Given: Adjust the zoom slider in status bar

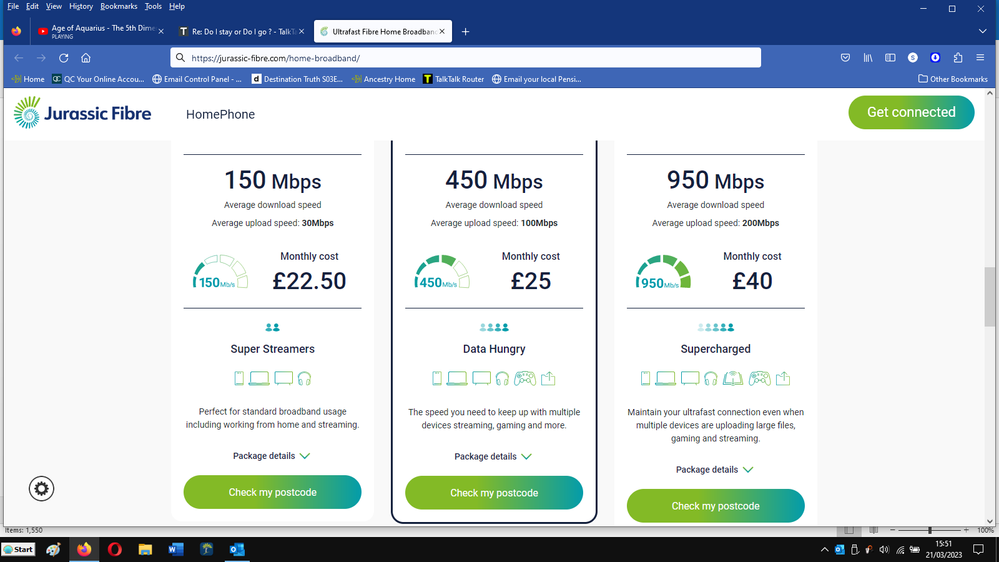Looking at the screenshot, I should click(930, 530).
